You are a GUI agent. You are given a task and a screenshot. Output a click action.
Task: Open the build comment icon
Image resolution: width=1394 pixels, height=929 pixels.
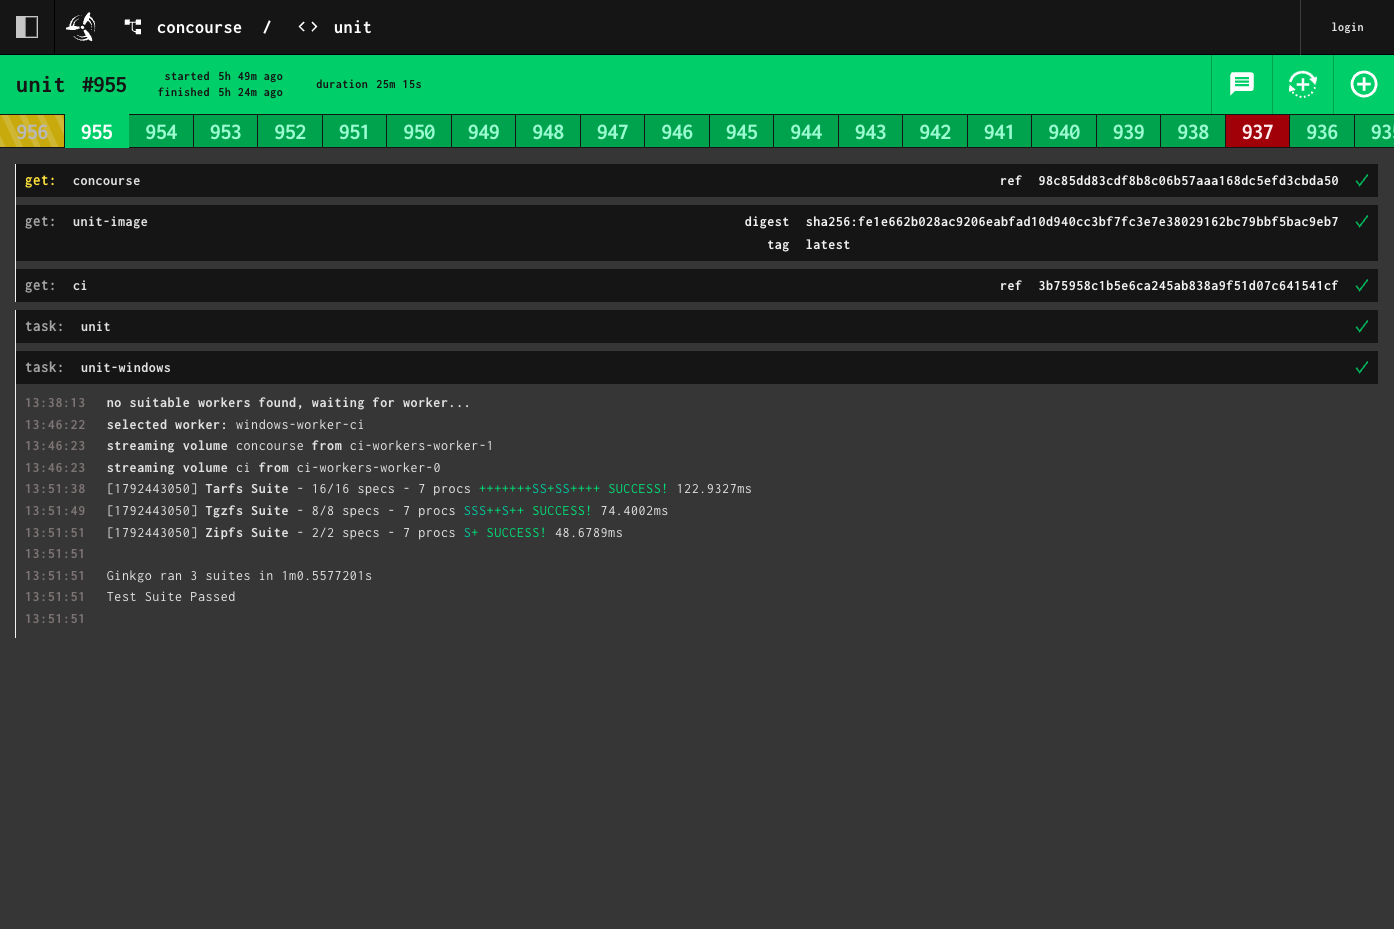pos(1242,84)
